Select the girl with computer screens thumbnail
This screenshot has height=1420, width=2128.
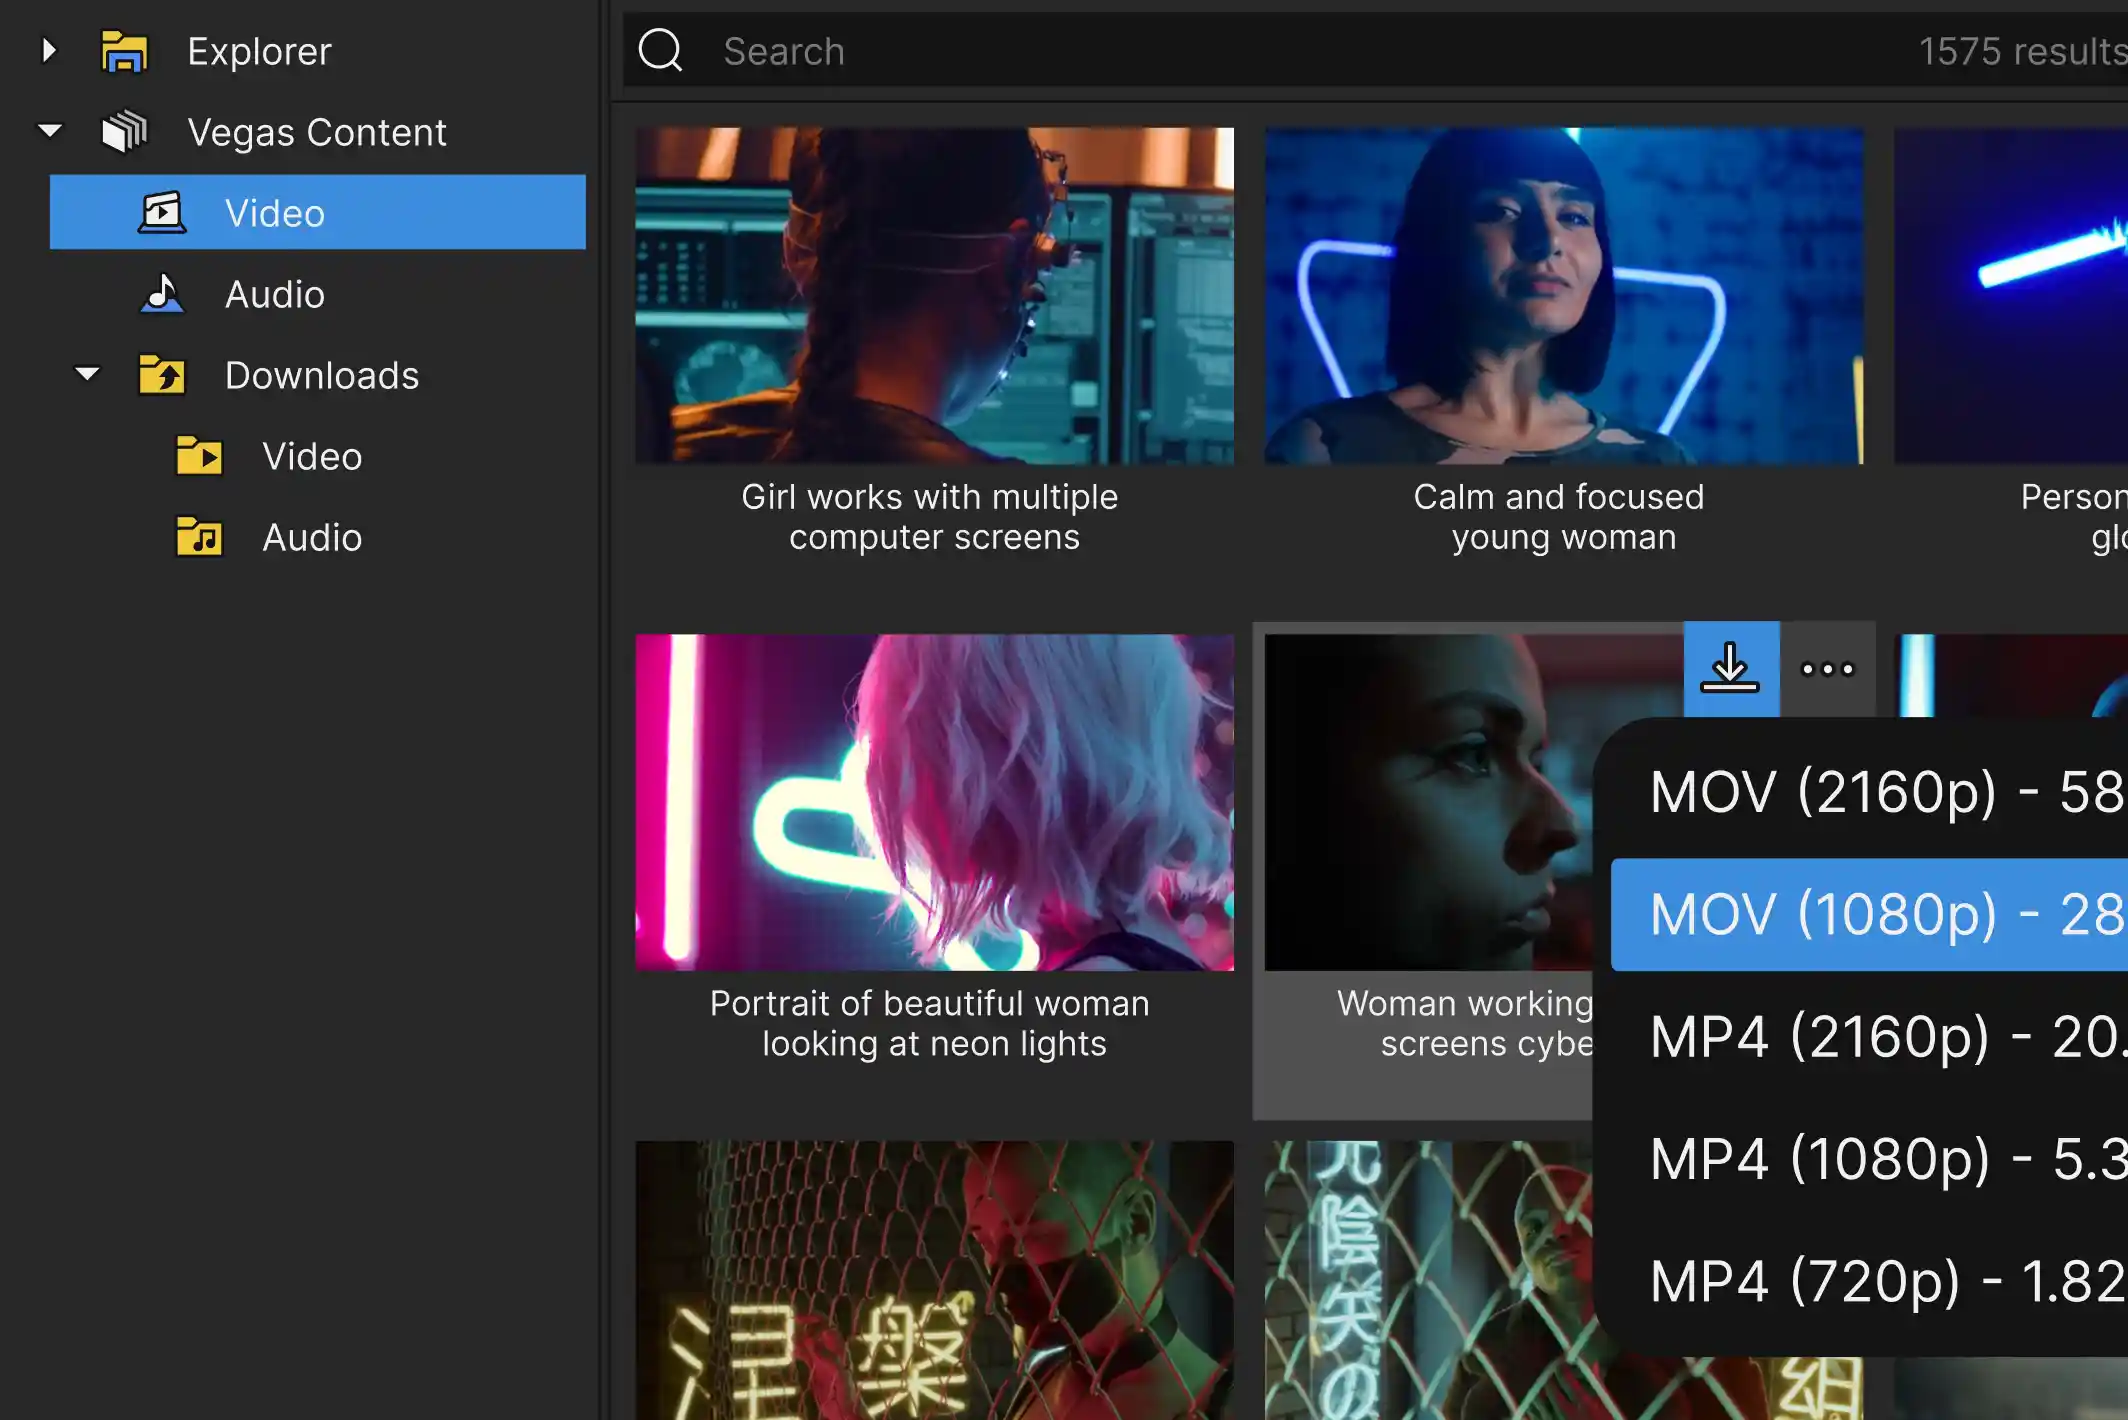[x=934, y=295]
